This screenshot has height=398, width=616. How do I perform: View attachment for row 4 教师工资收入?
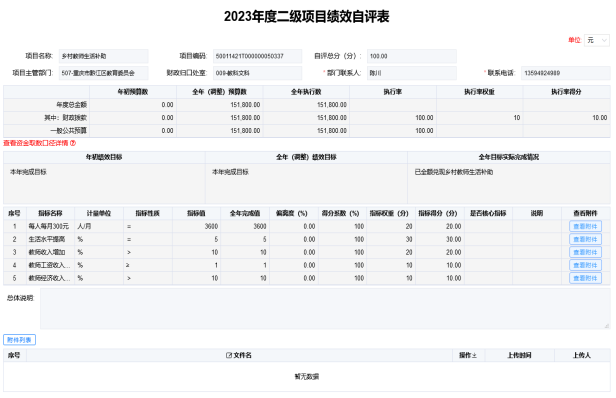click(x=585, y=265)
